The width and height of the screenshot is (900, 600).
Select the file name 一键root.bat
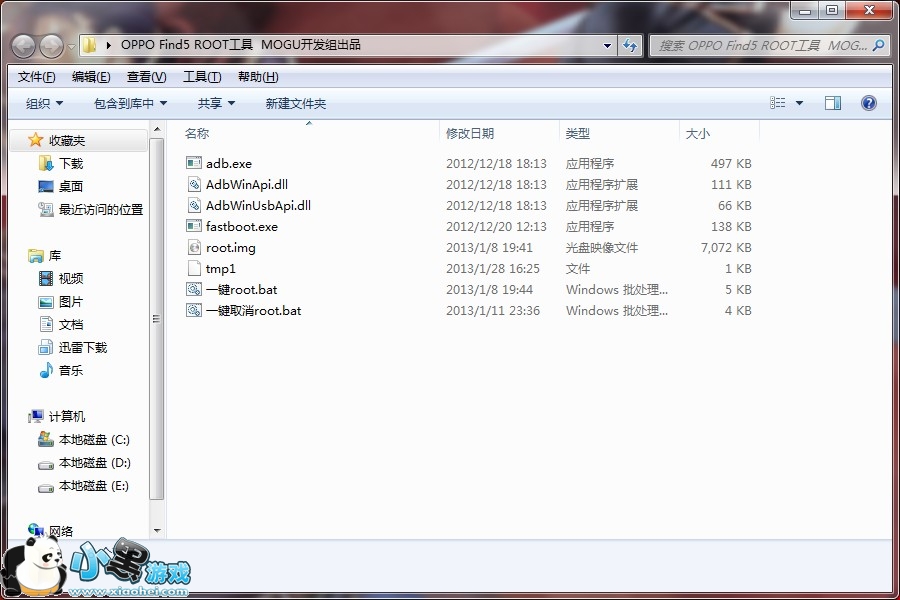(242, 290)
